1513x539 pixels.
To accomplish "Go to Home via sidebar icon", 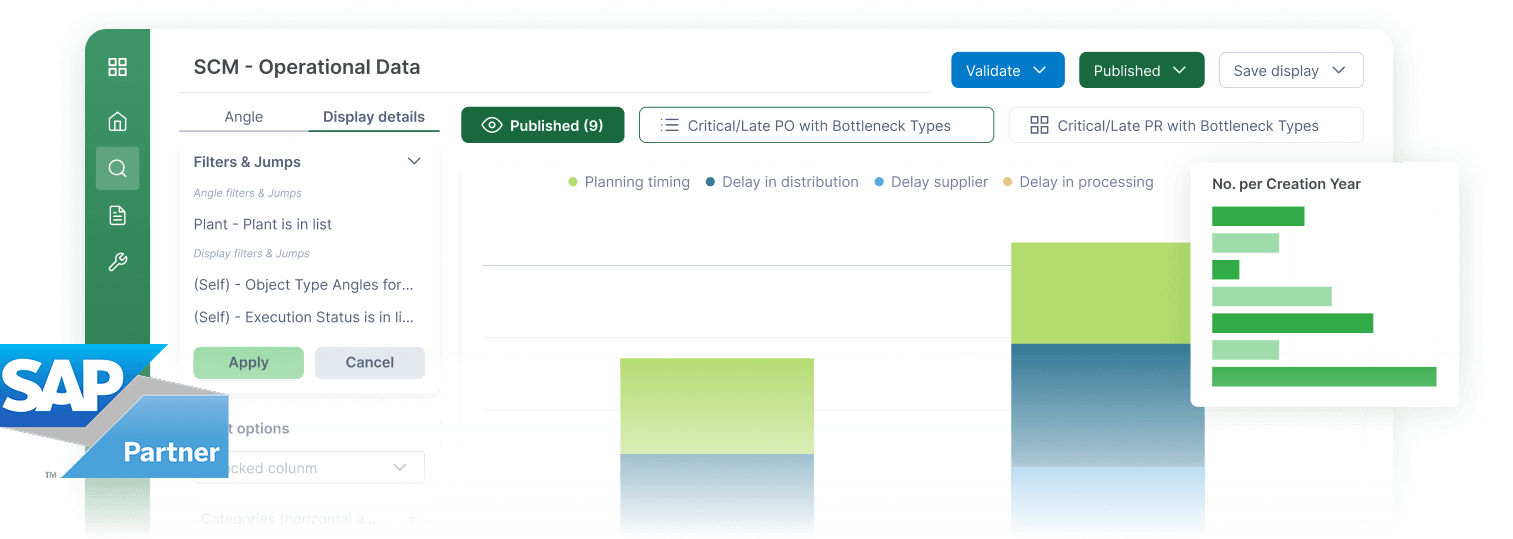I will click(x=117, y=122).
